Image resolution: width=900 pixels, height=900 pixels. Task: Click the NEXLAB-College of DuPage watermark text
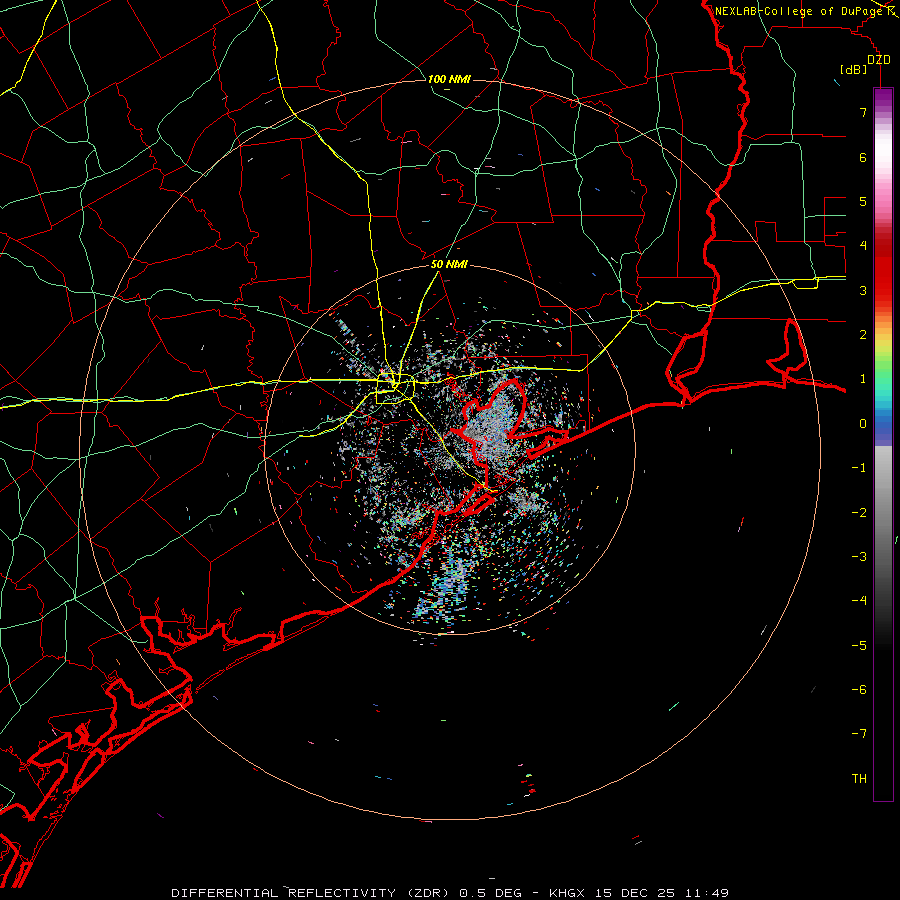coord(798,11)
